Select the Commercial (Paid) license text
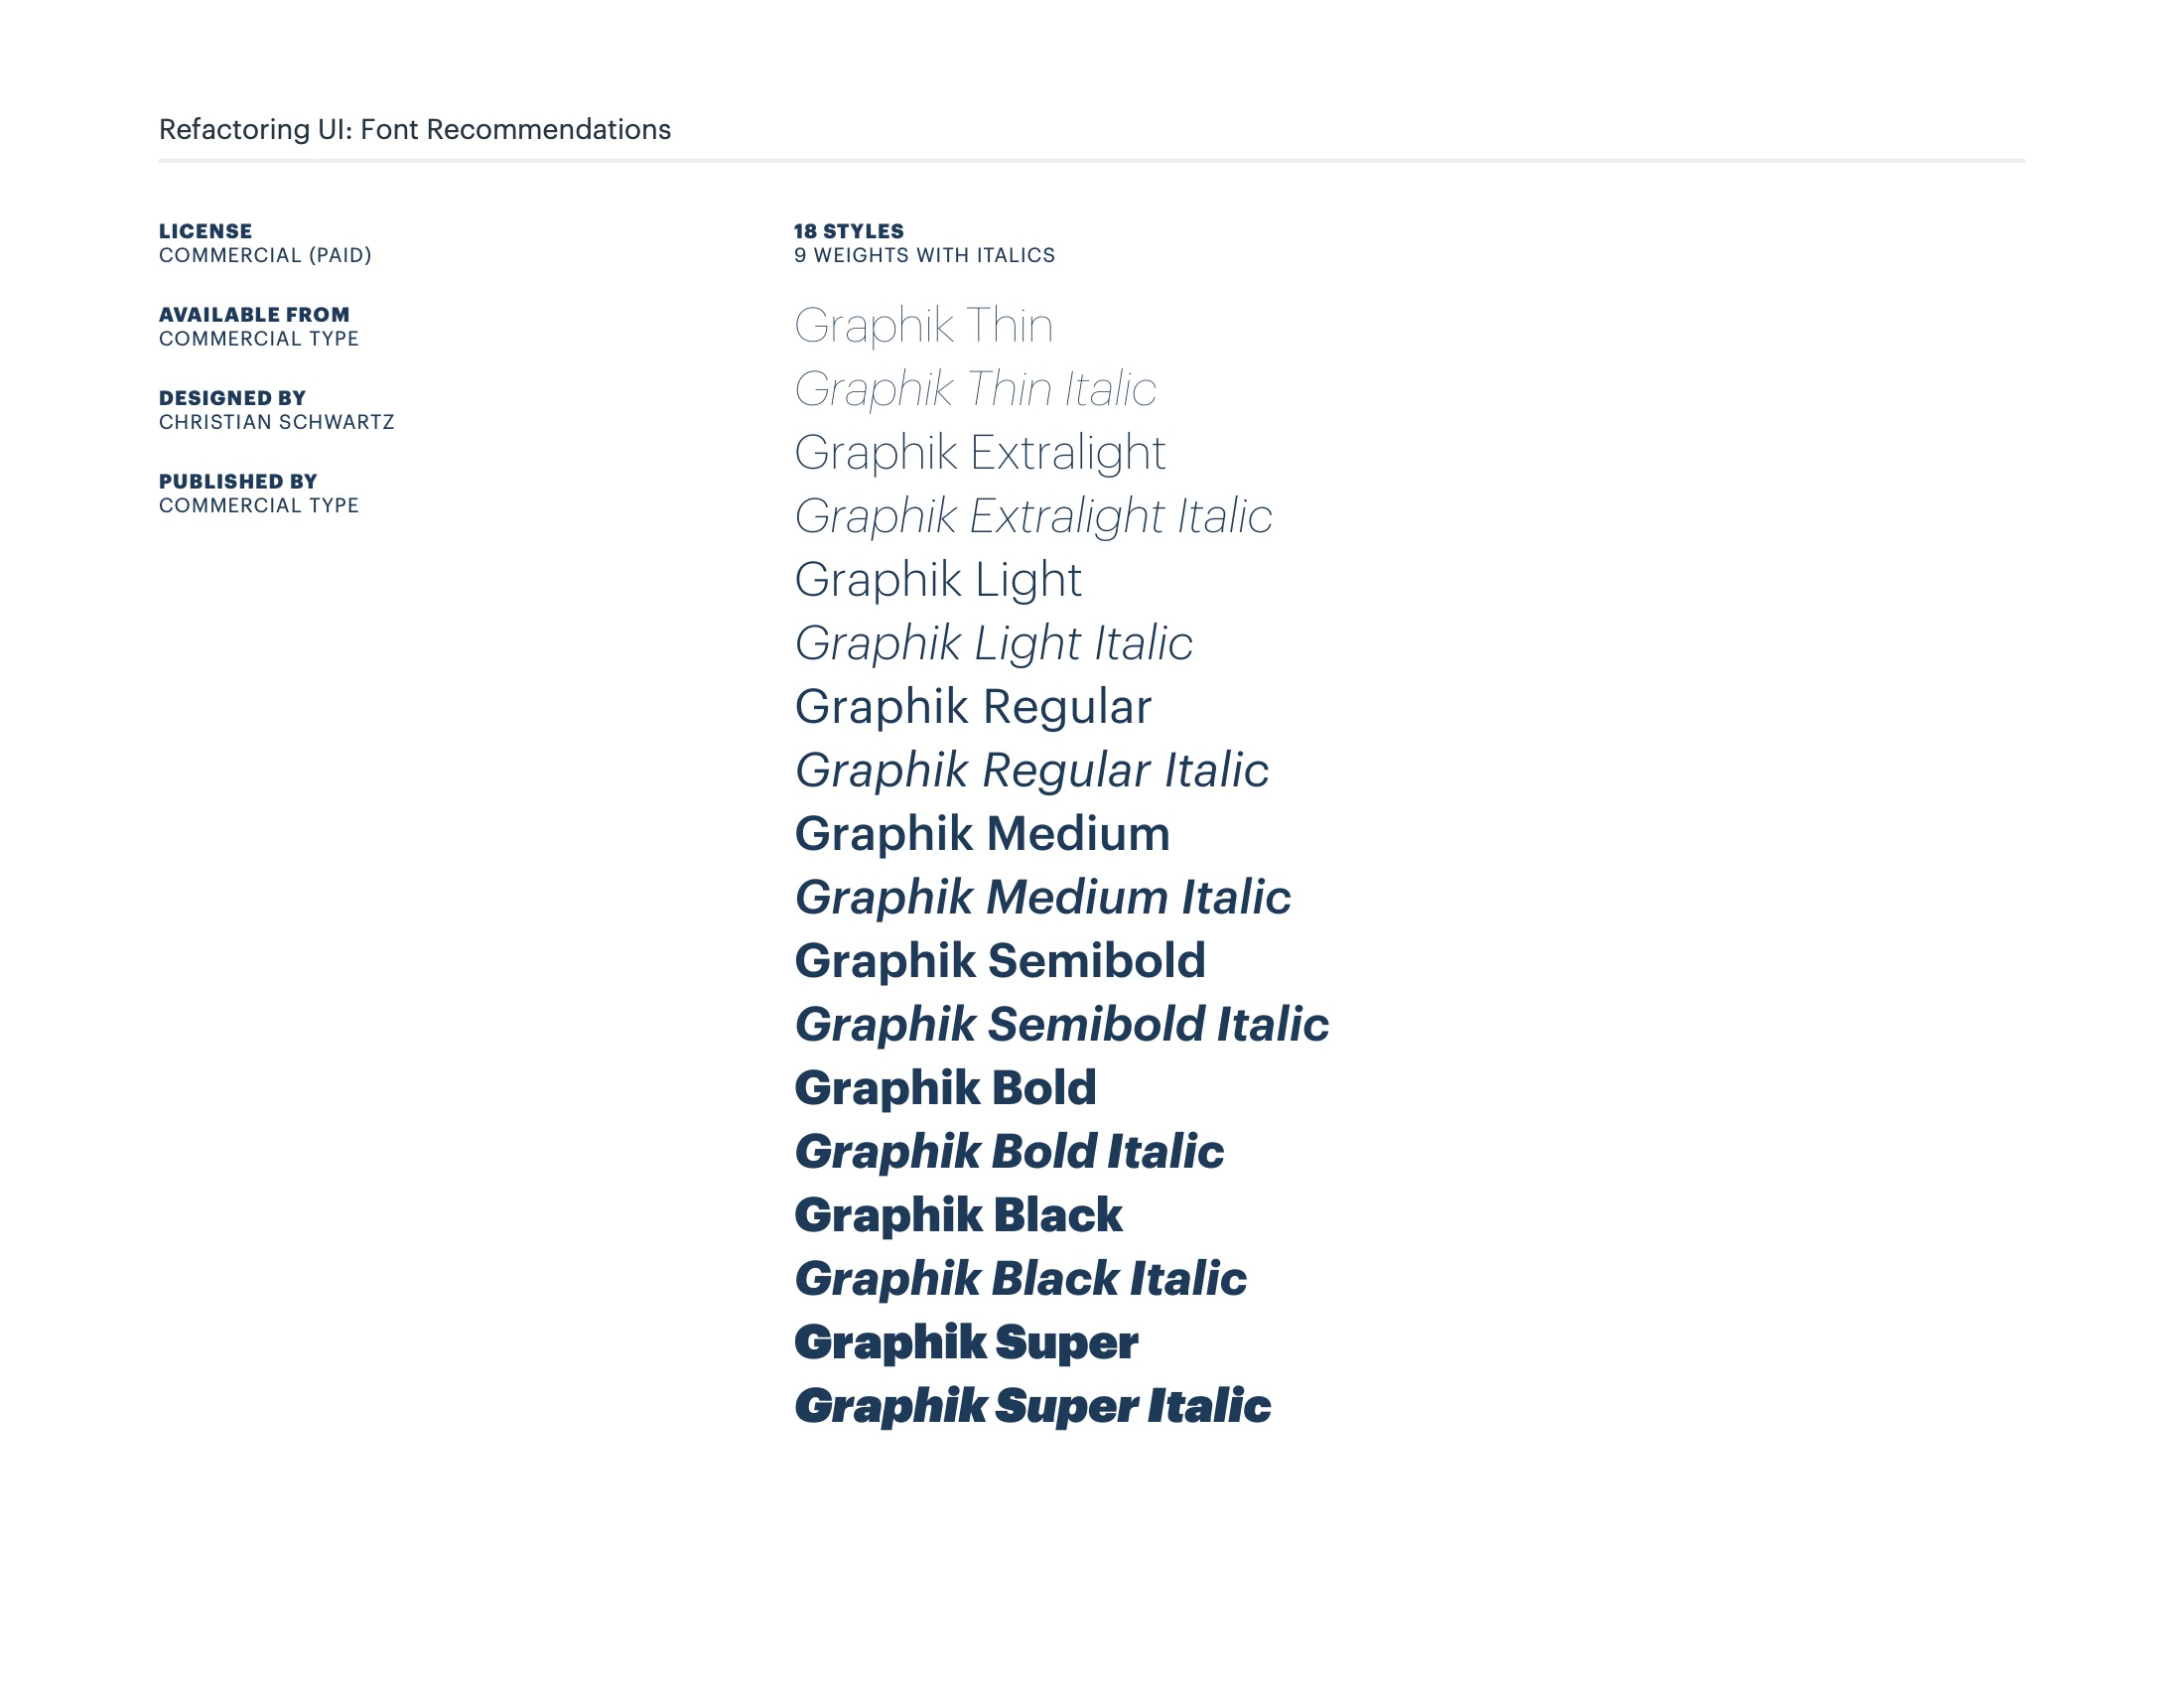 [265, 255]
